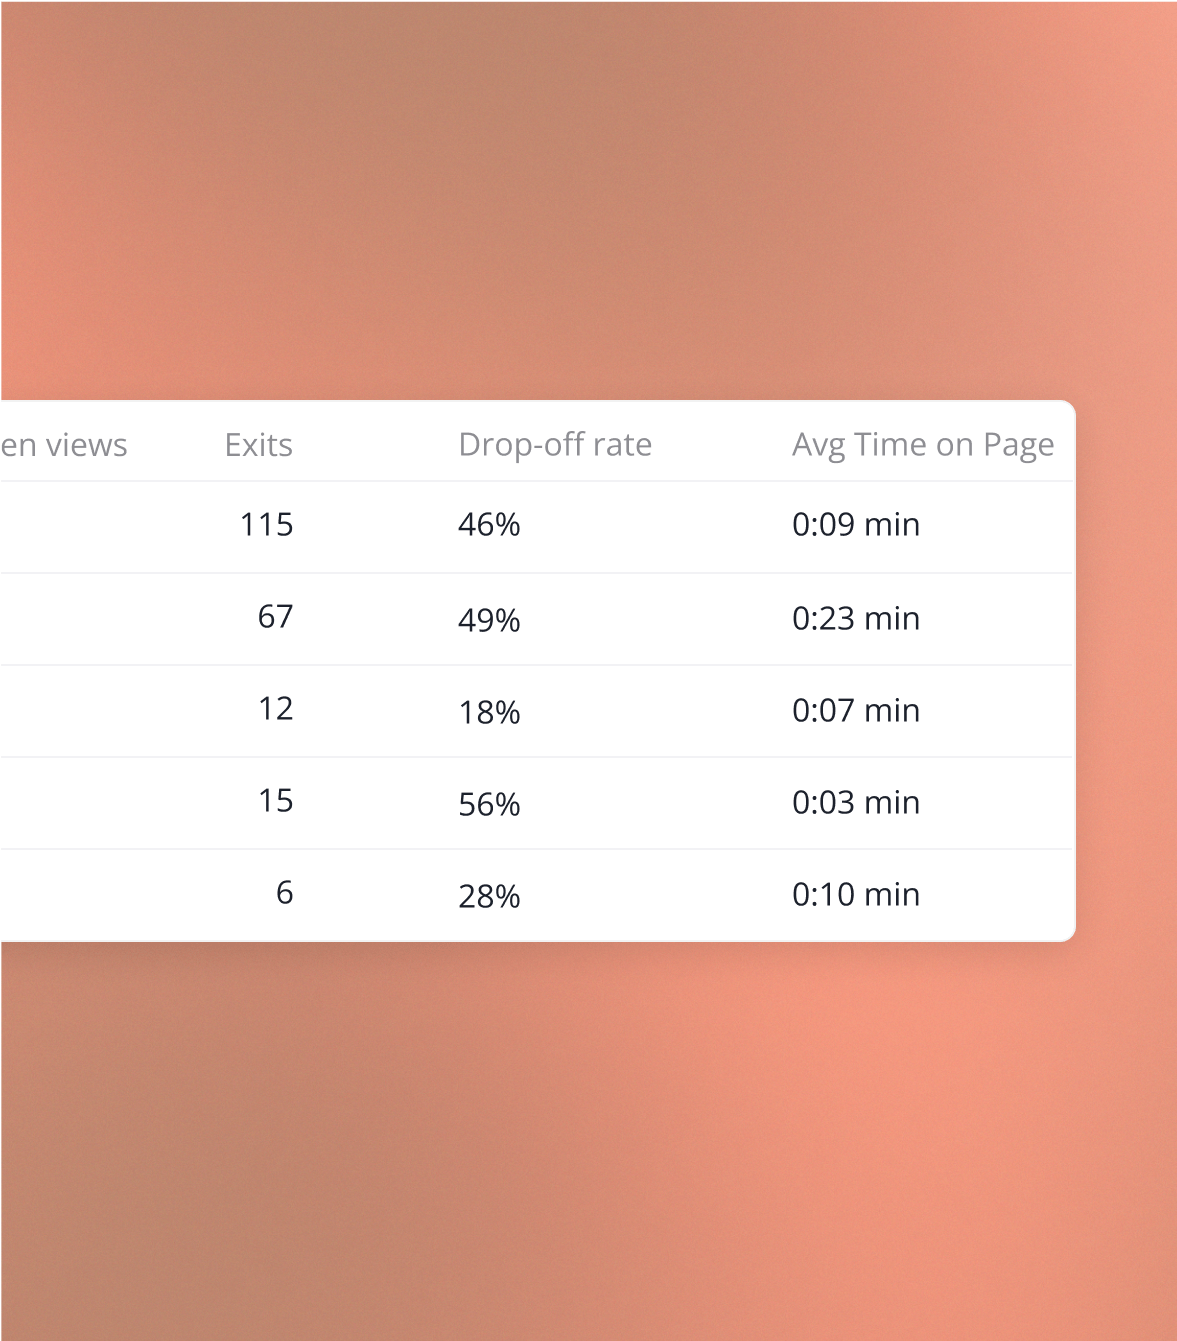
Task: Sort by Drop-off rate column header
Action: [554, 445]
